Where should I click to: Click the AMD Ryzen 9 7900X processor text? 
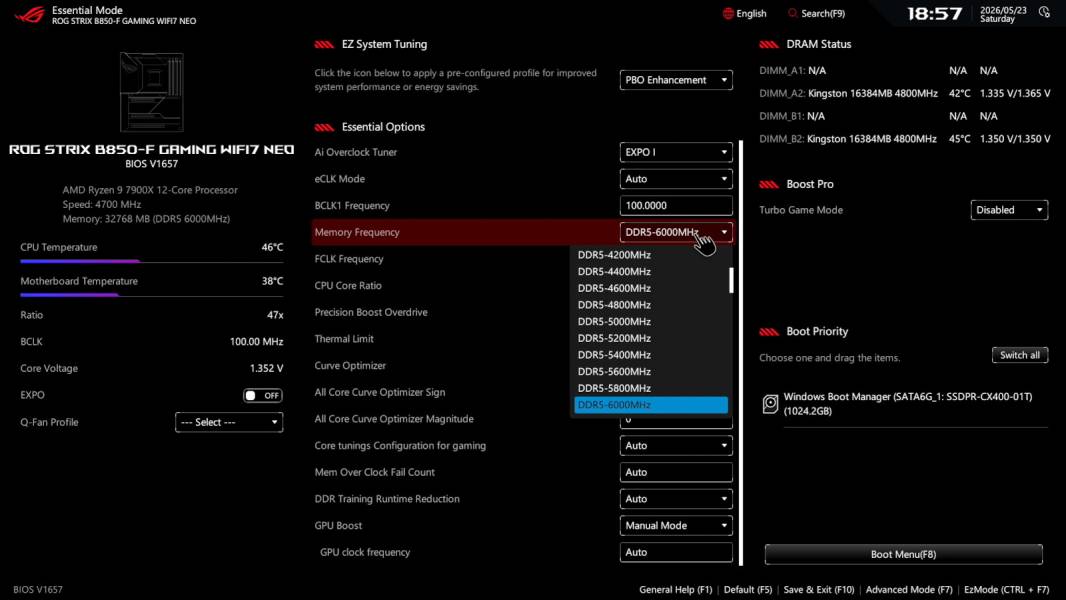[x=150, y=190]
